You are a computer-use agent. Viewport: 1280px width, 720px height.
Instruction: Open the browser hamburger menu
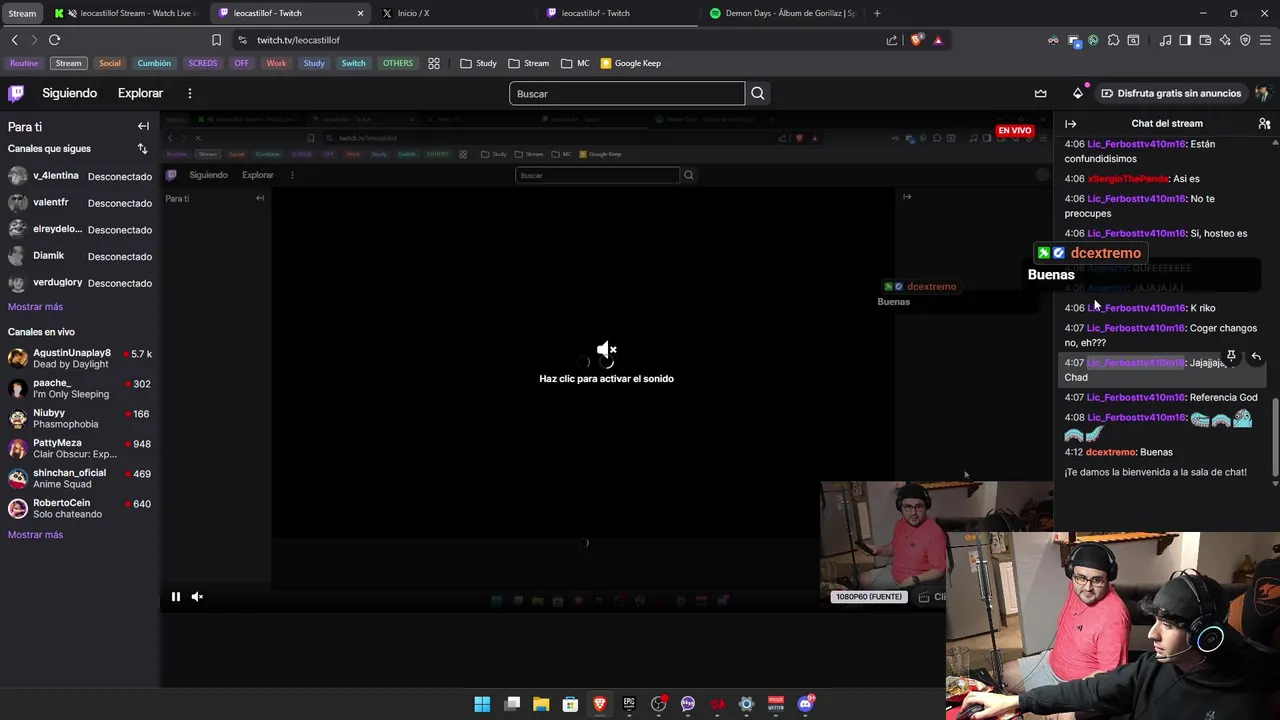1265,40
